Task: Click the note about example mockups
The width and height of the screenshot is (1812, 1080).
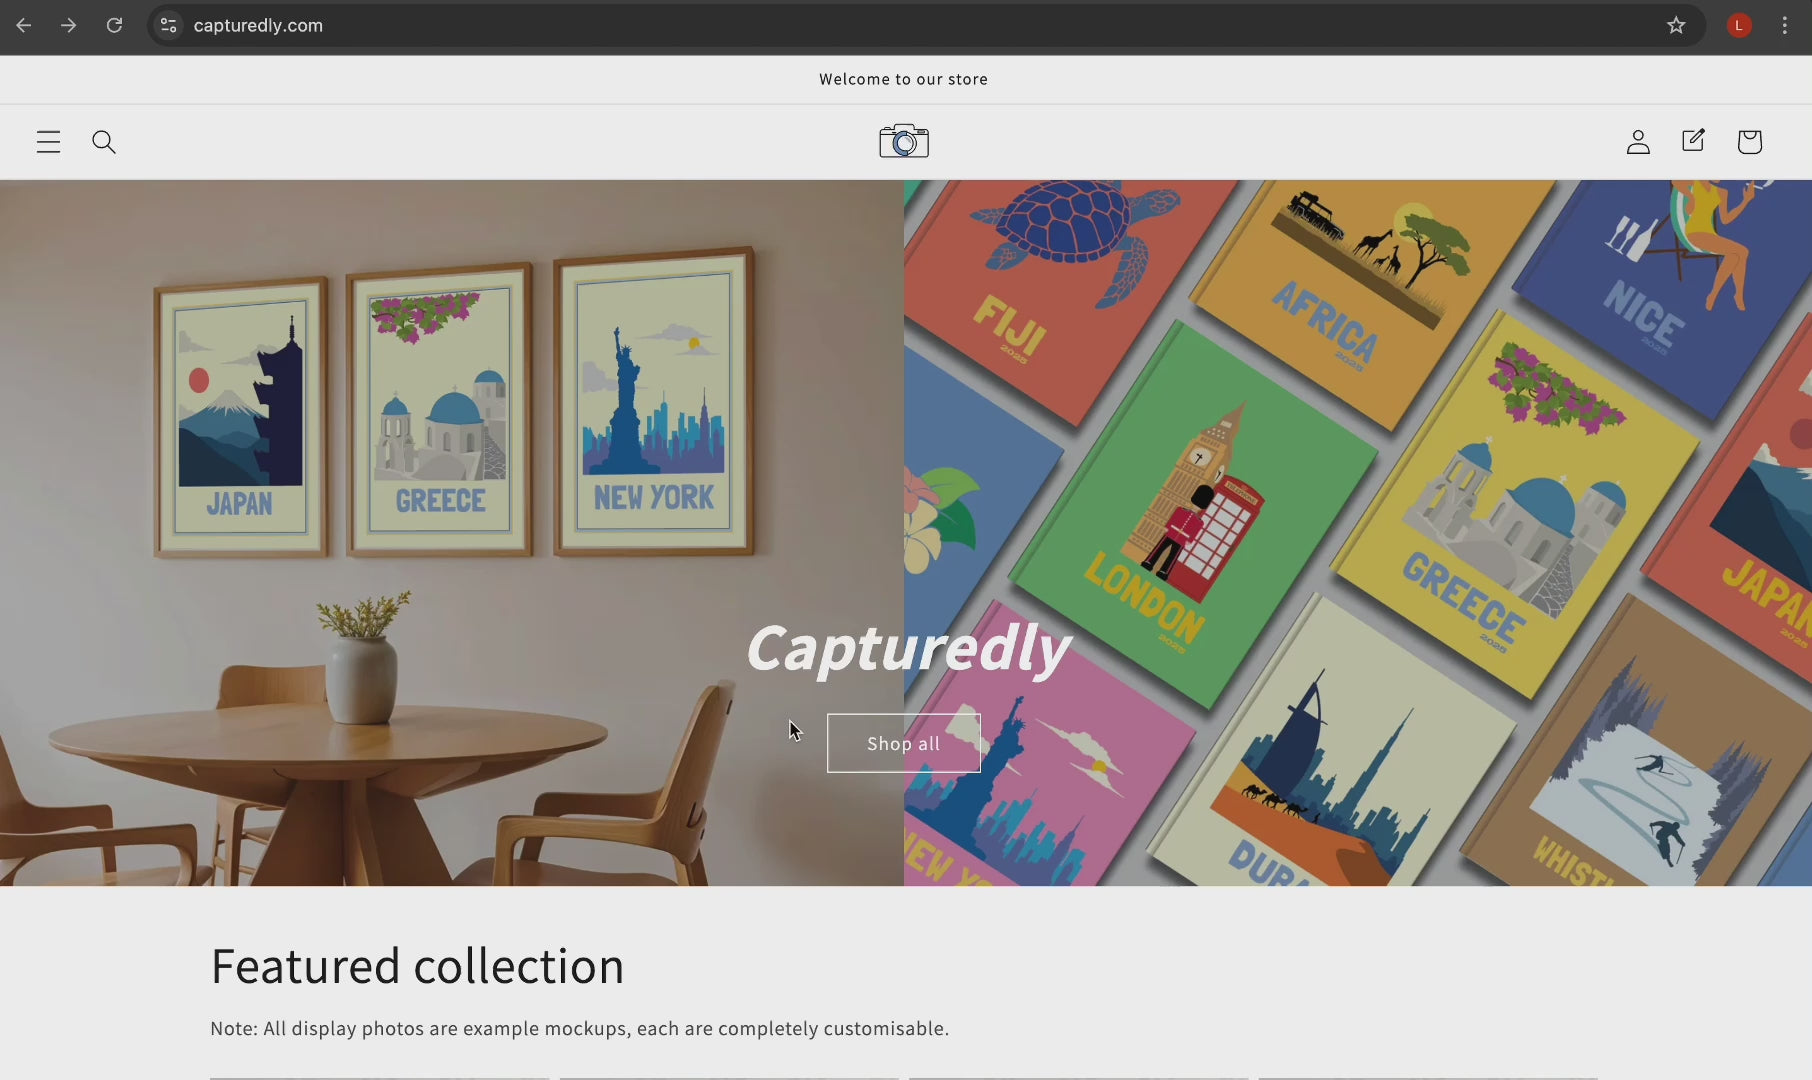Action: click(580, 1028)
